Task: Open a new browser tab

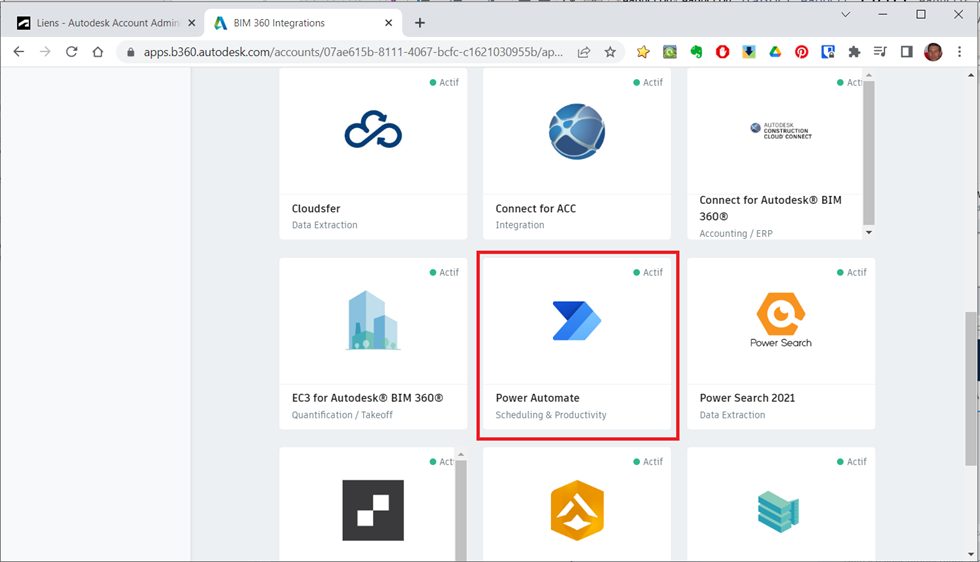Action: (419, 23)
